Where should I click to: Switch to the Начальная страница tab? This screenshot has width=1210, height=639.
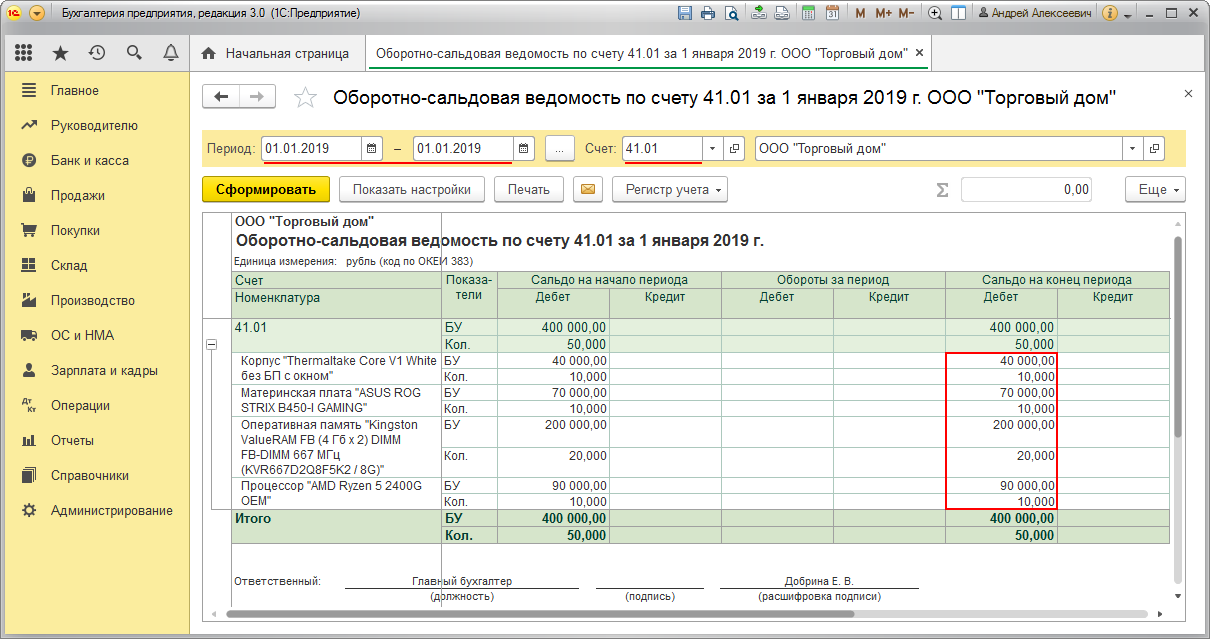coord(277,53)
